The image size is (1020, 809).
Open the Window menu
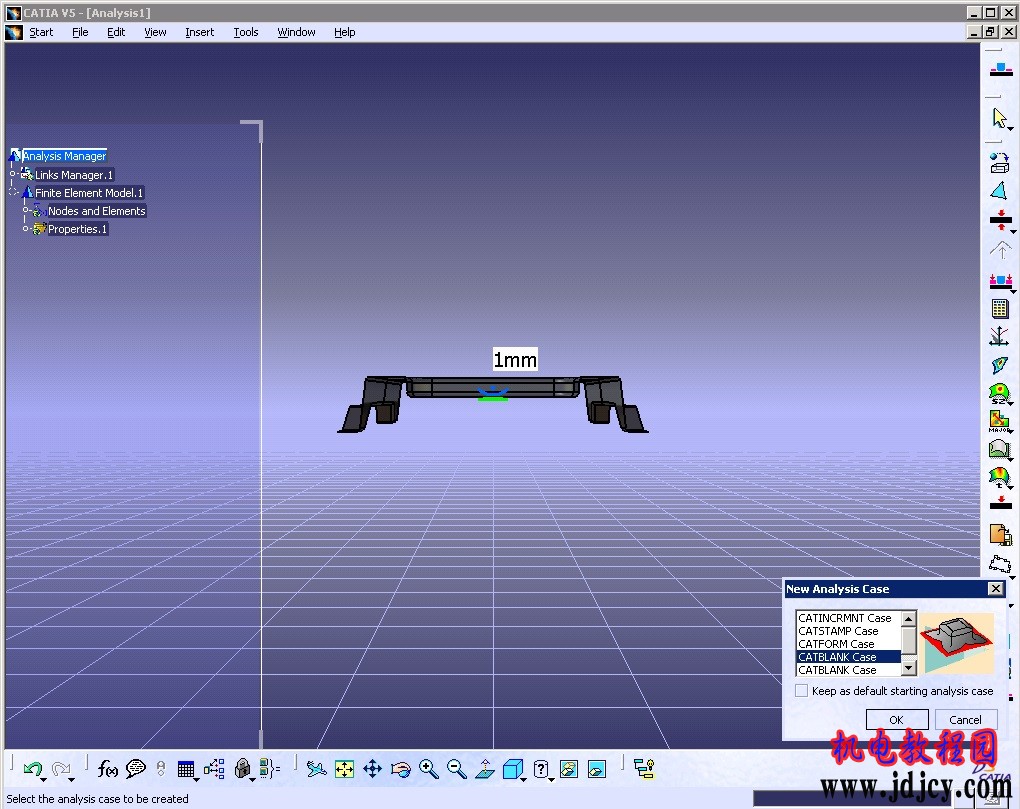pyautogui.click(x=296, y=32)
